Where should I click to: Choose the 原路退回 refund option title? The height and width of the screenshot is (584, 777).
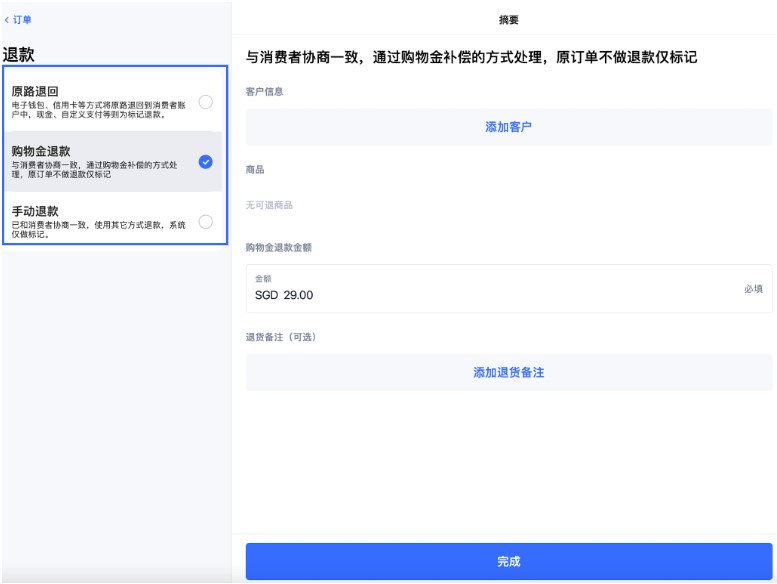click(x=35, y=91)
